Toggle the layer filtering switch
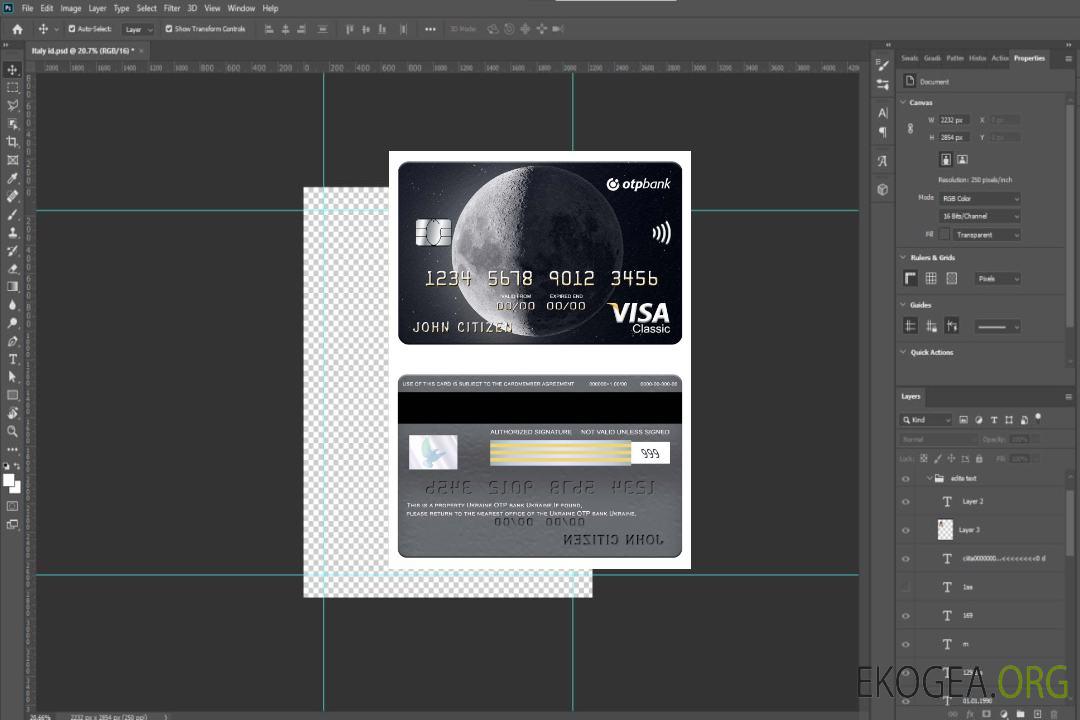Viewport: 1080px width, 720px height. (1038, 418)
